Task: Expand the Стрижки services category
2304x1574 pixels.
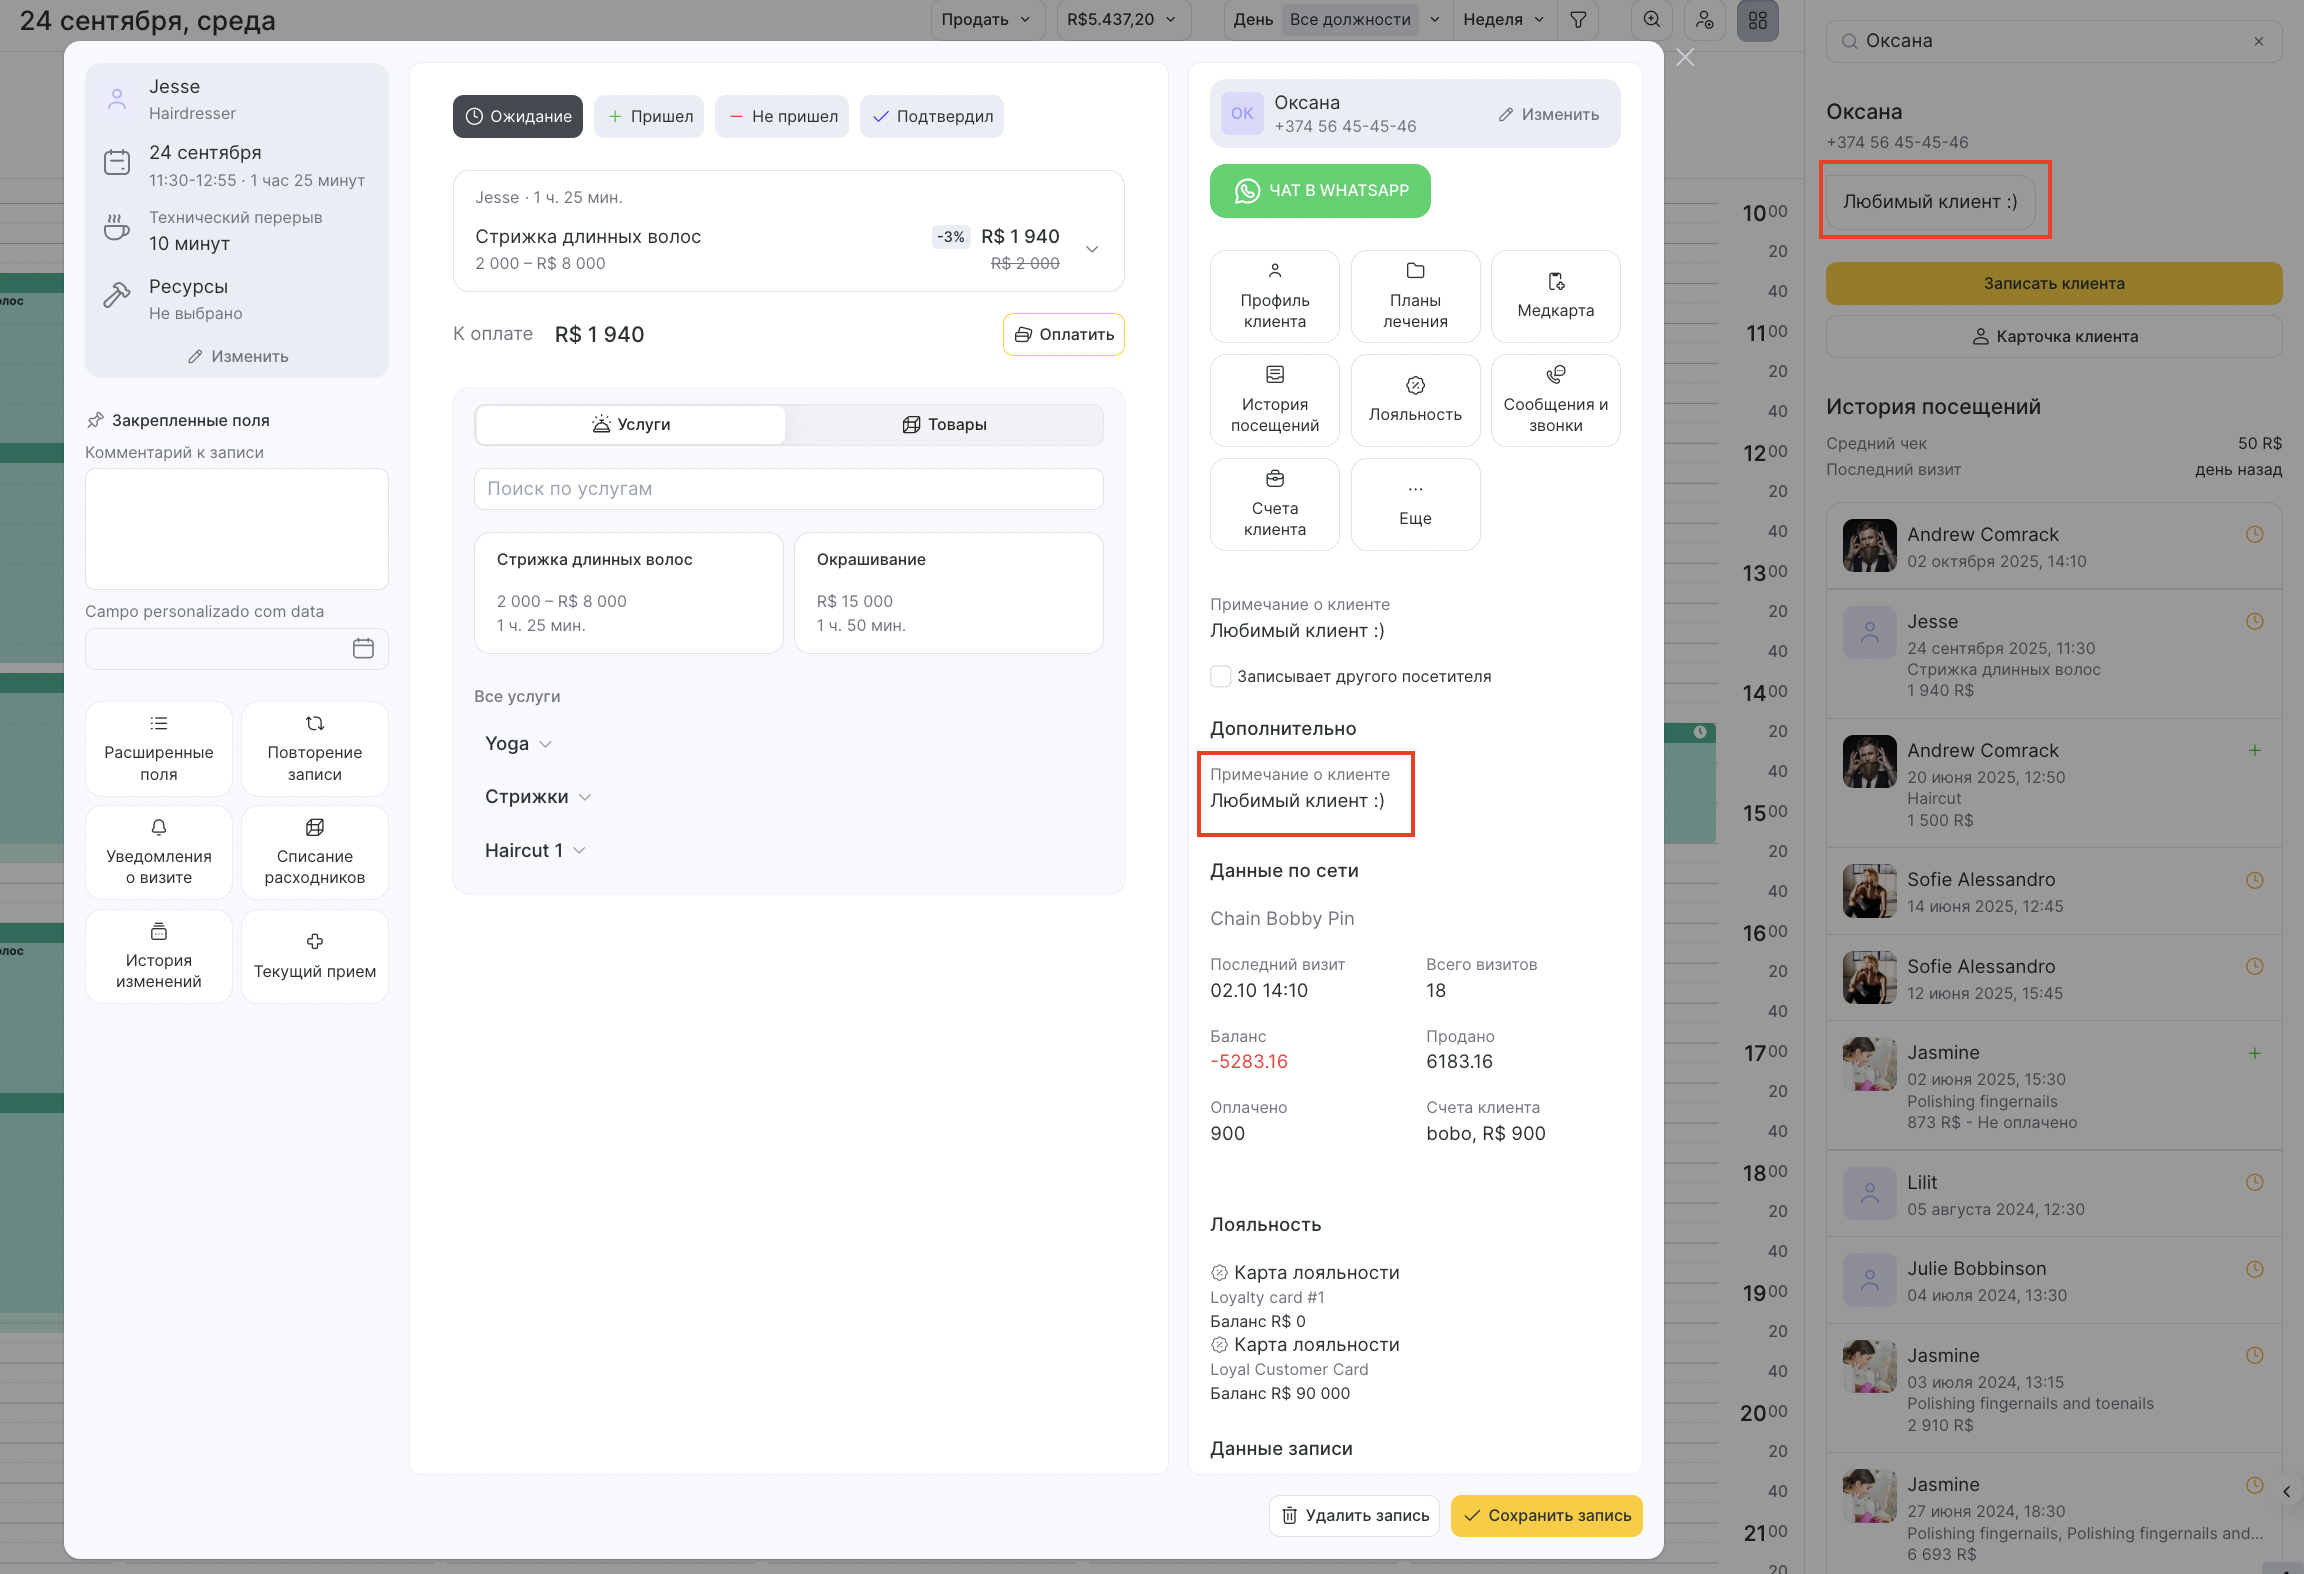Action: click(538, 797)
